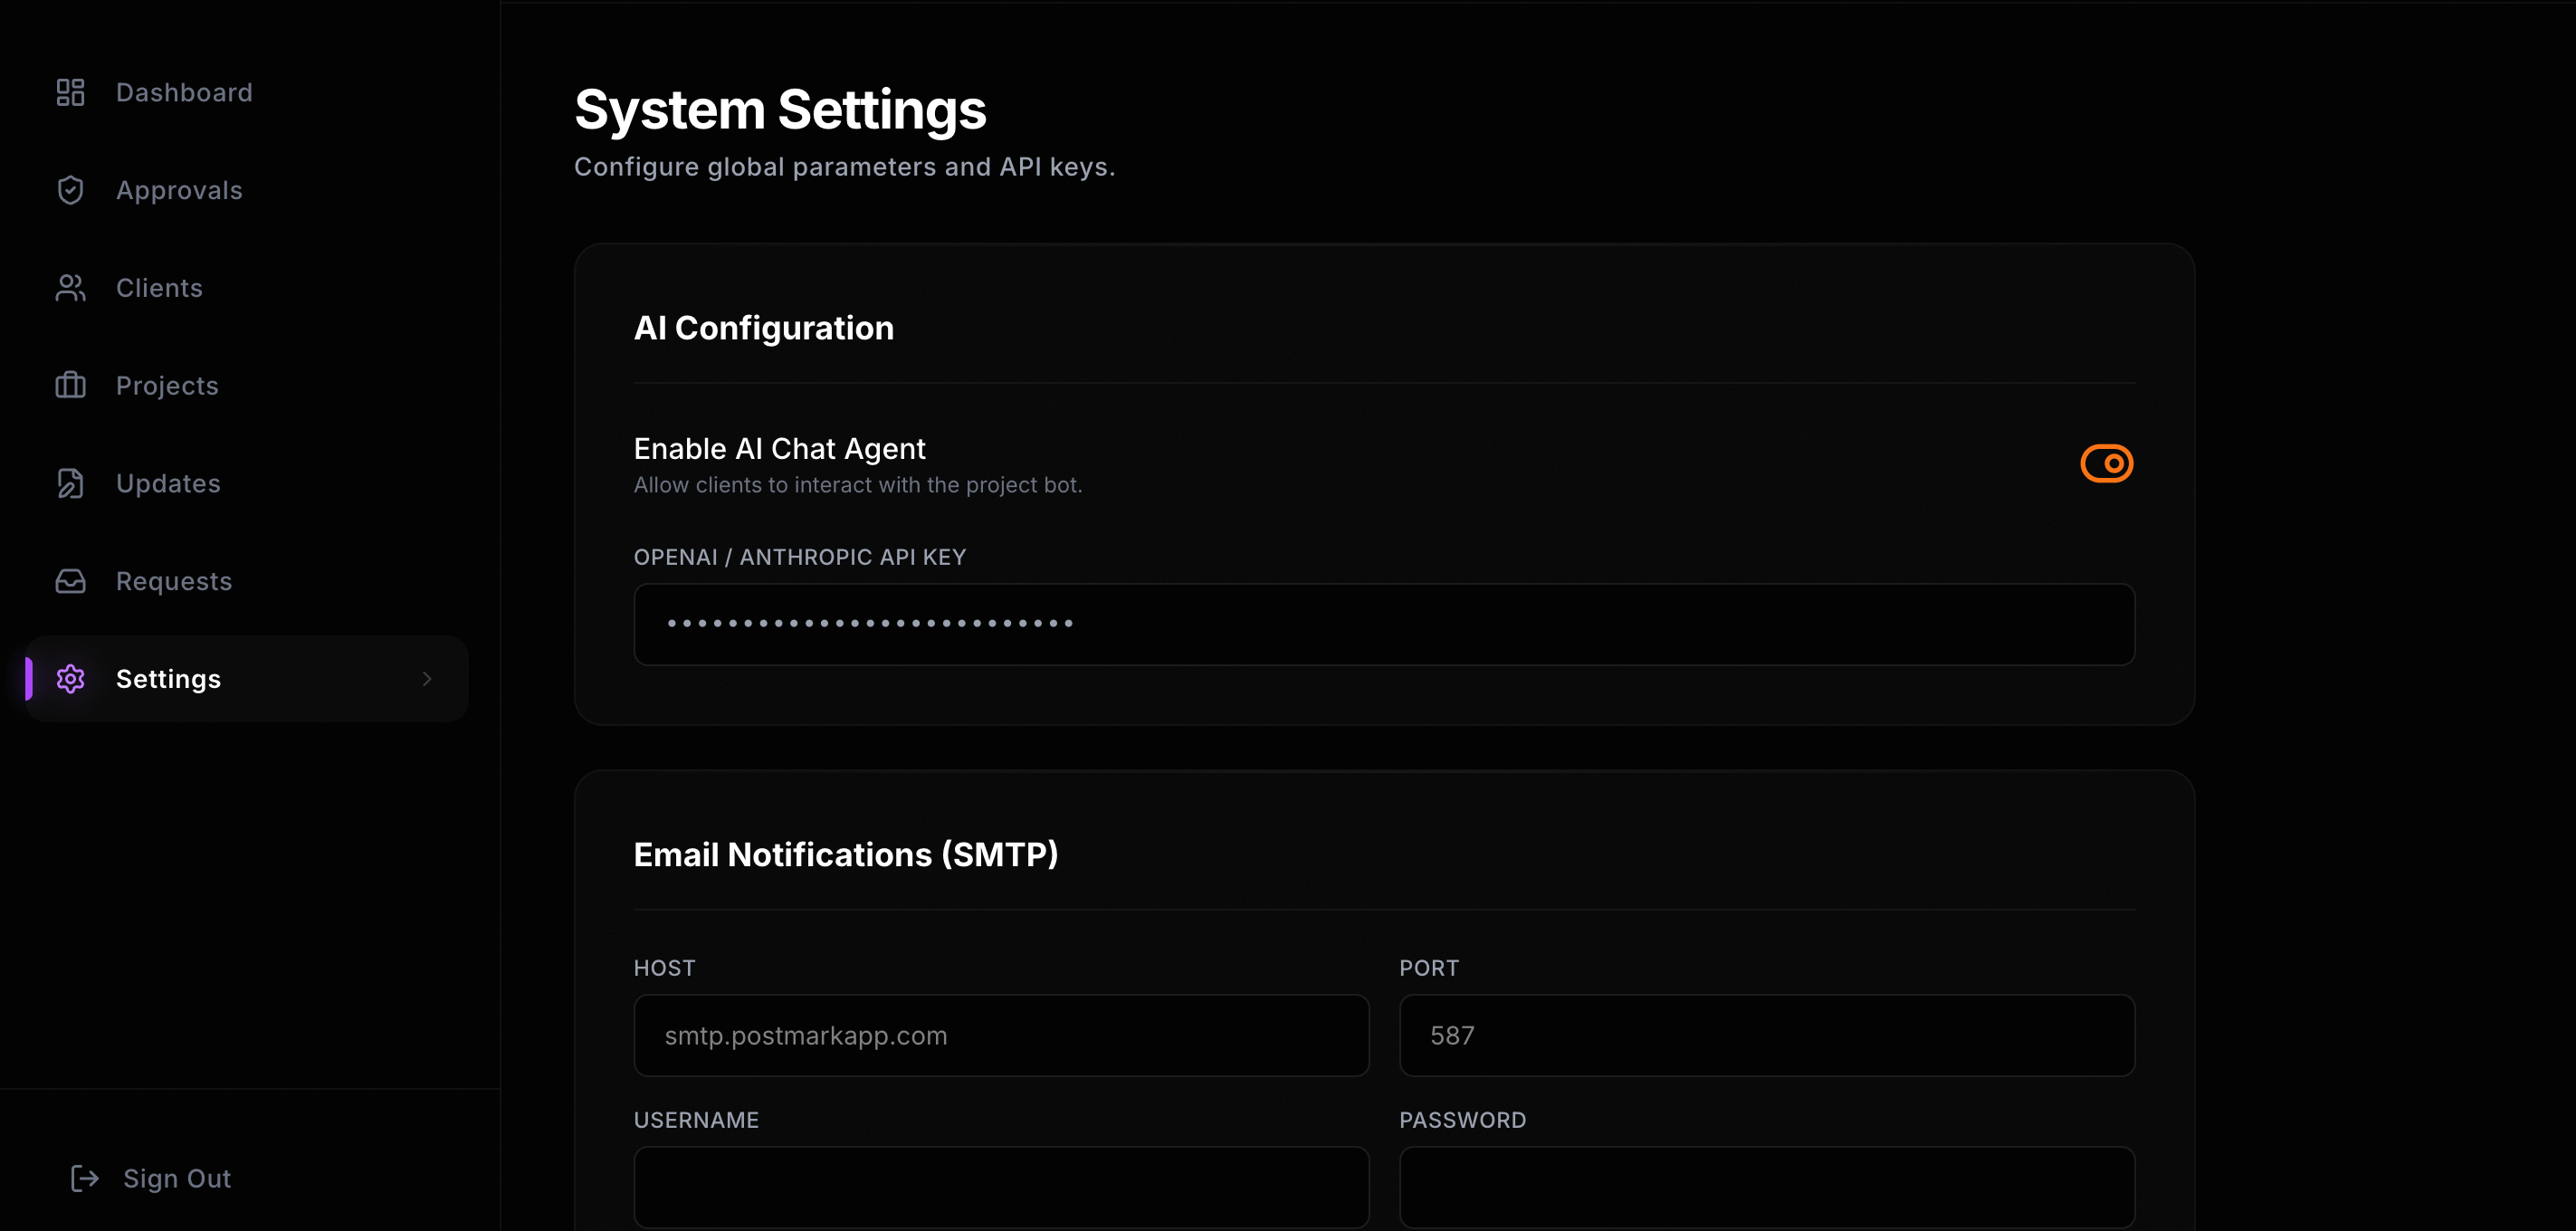Click the Settings gear icon
The height and width of the screenshot is (1231, 2576).
click(x=70, y=679)
